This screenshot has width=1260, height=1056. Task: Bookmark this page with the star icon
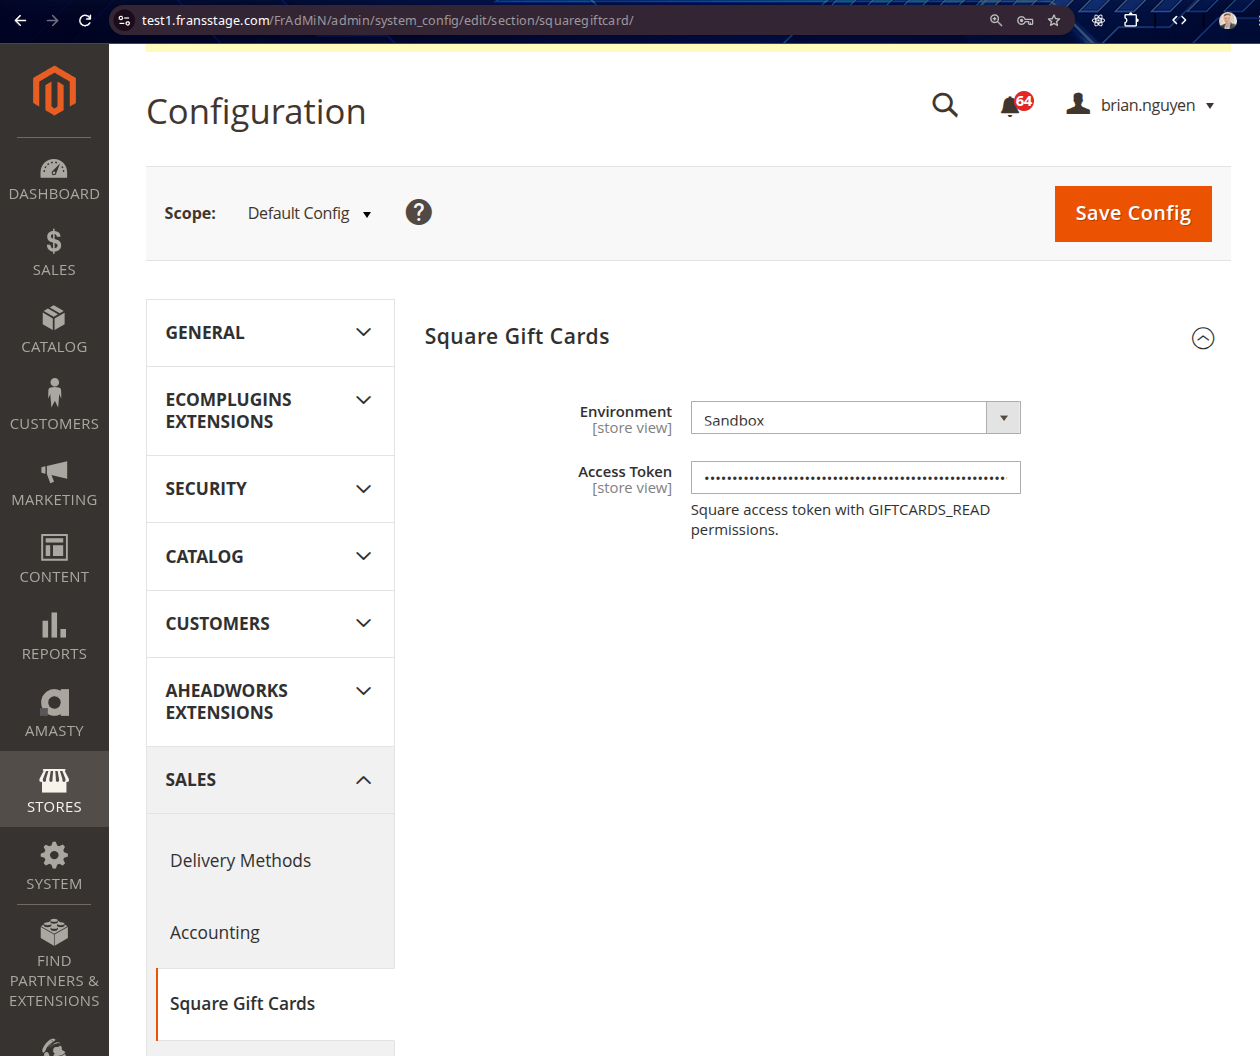1054,20
